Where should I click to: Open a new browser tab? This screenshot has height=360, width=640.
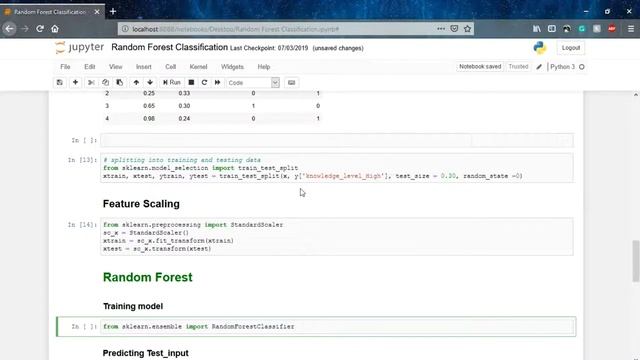click(x=113, y=11)
